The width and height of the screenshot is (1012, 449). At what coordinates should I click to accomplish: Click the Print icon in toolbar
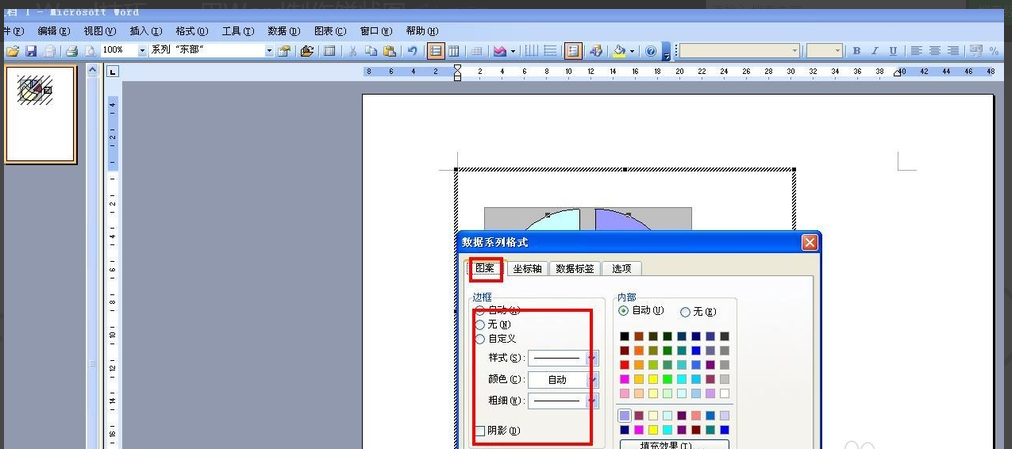tap(71, 51)
